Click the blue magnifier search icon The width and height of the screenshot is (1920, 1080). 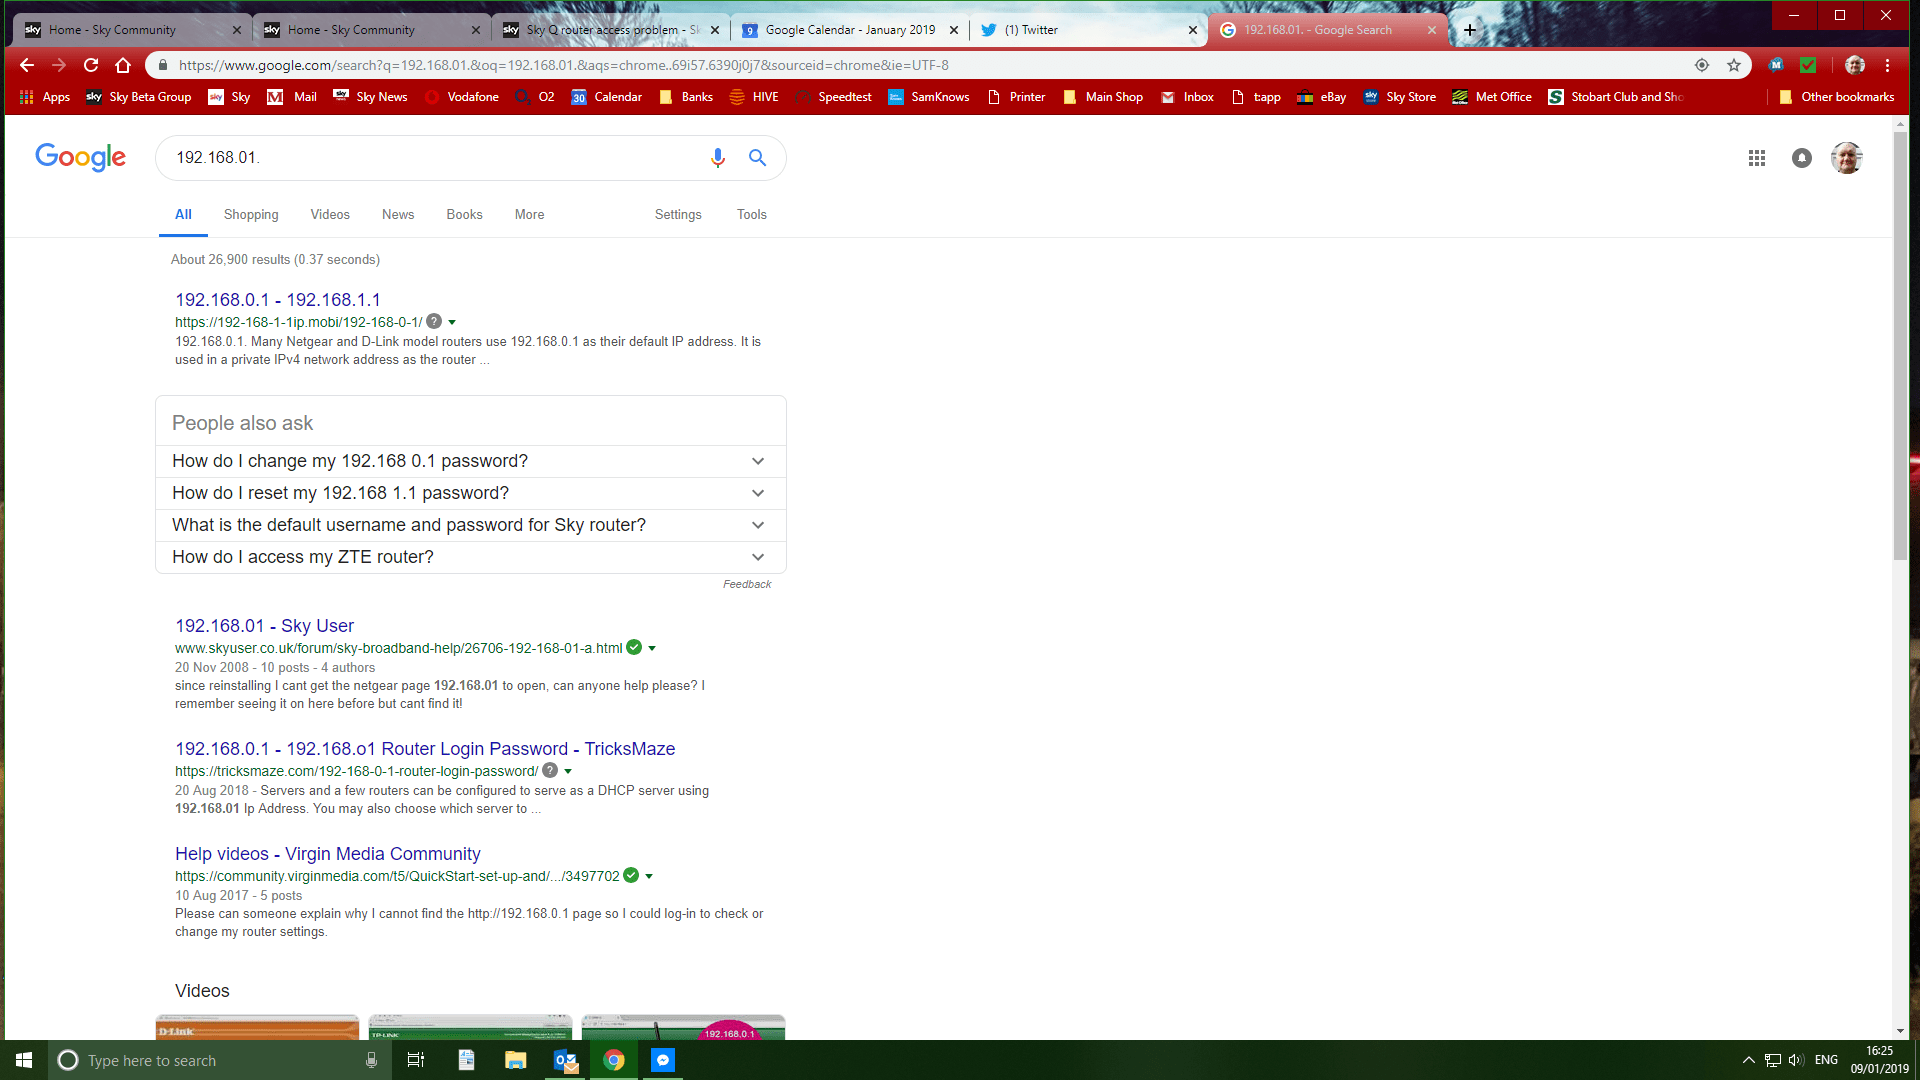pos(757,158)
